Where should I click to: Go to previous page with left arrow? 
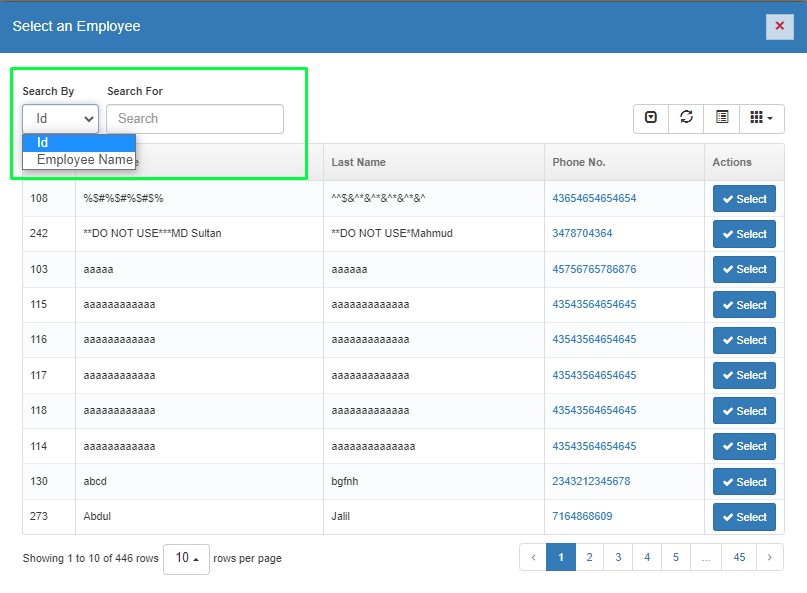(533, 558)
